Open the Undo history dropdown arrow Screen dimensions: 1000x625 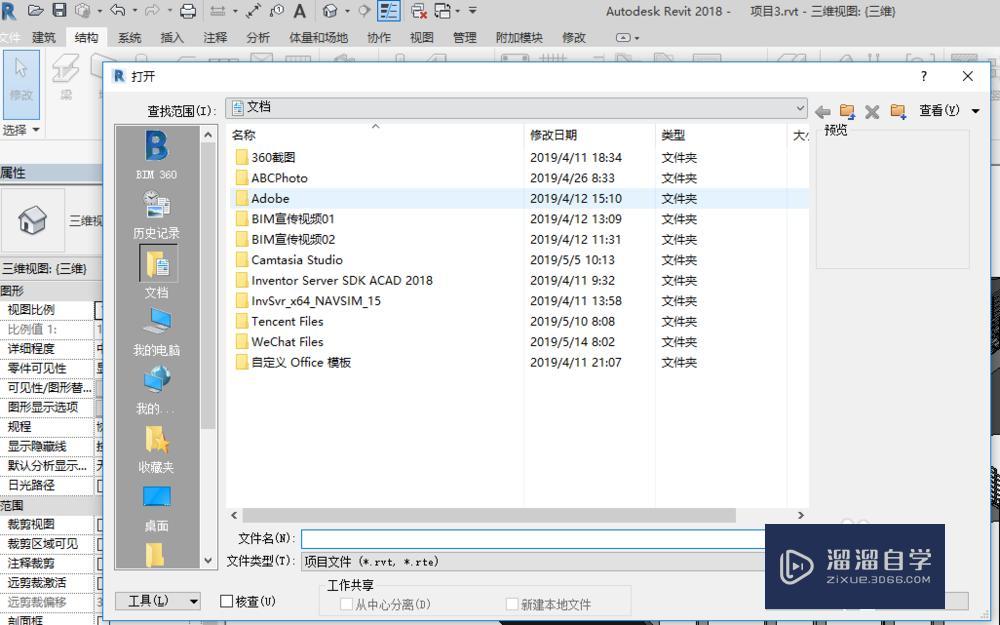(135, 11)
